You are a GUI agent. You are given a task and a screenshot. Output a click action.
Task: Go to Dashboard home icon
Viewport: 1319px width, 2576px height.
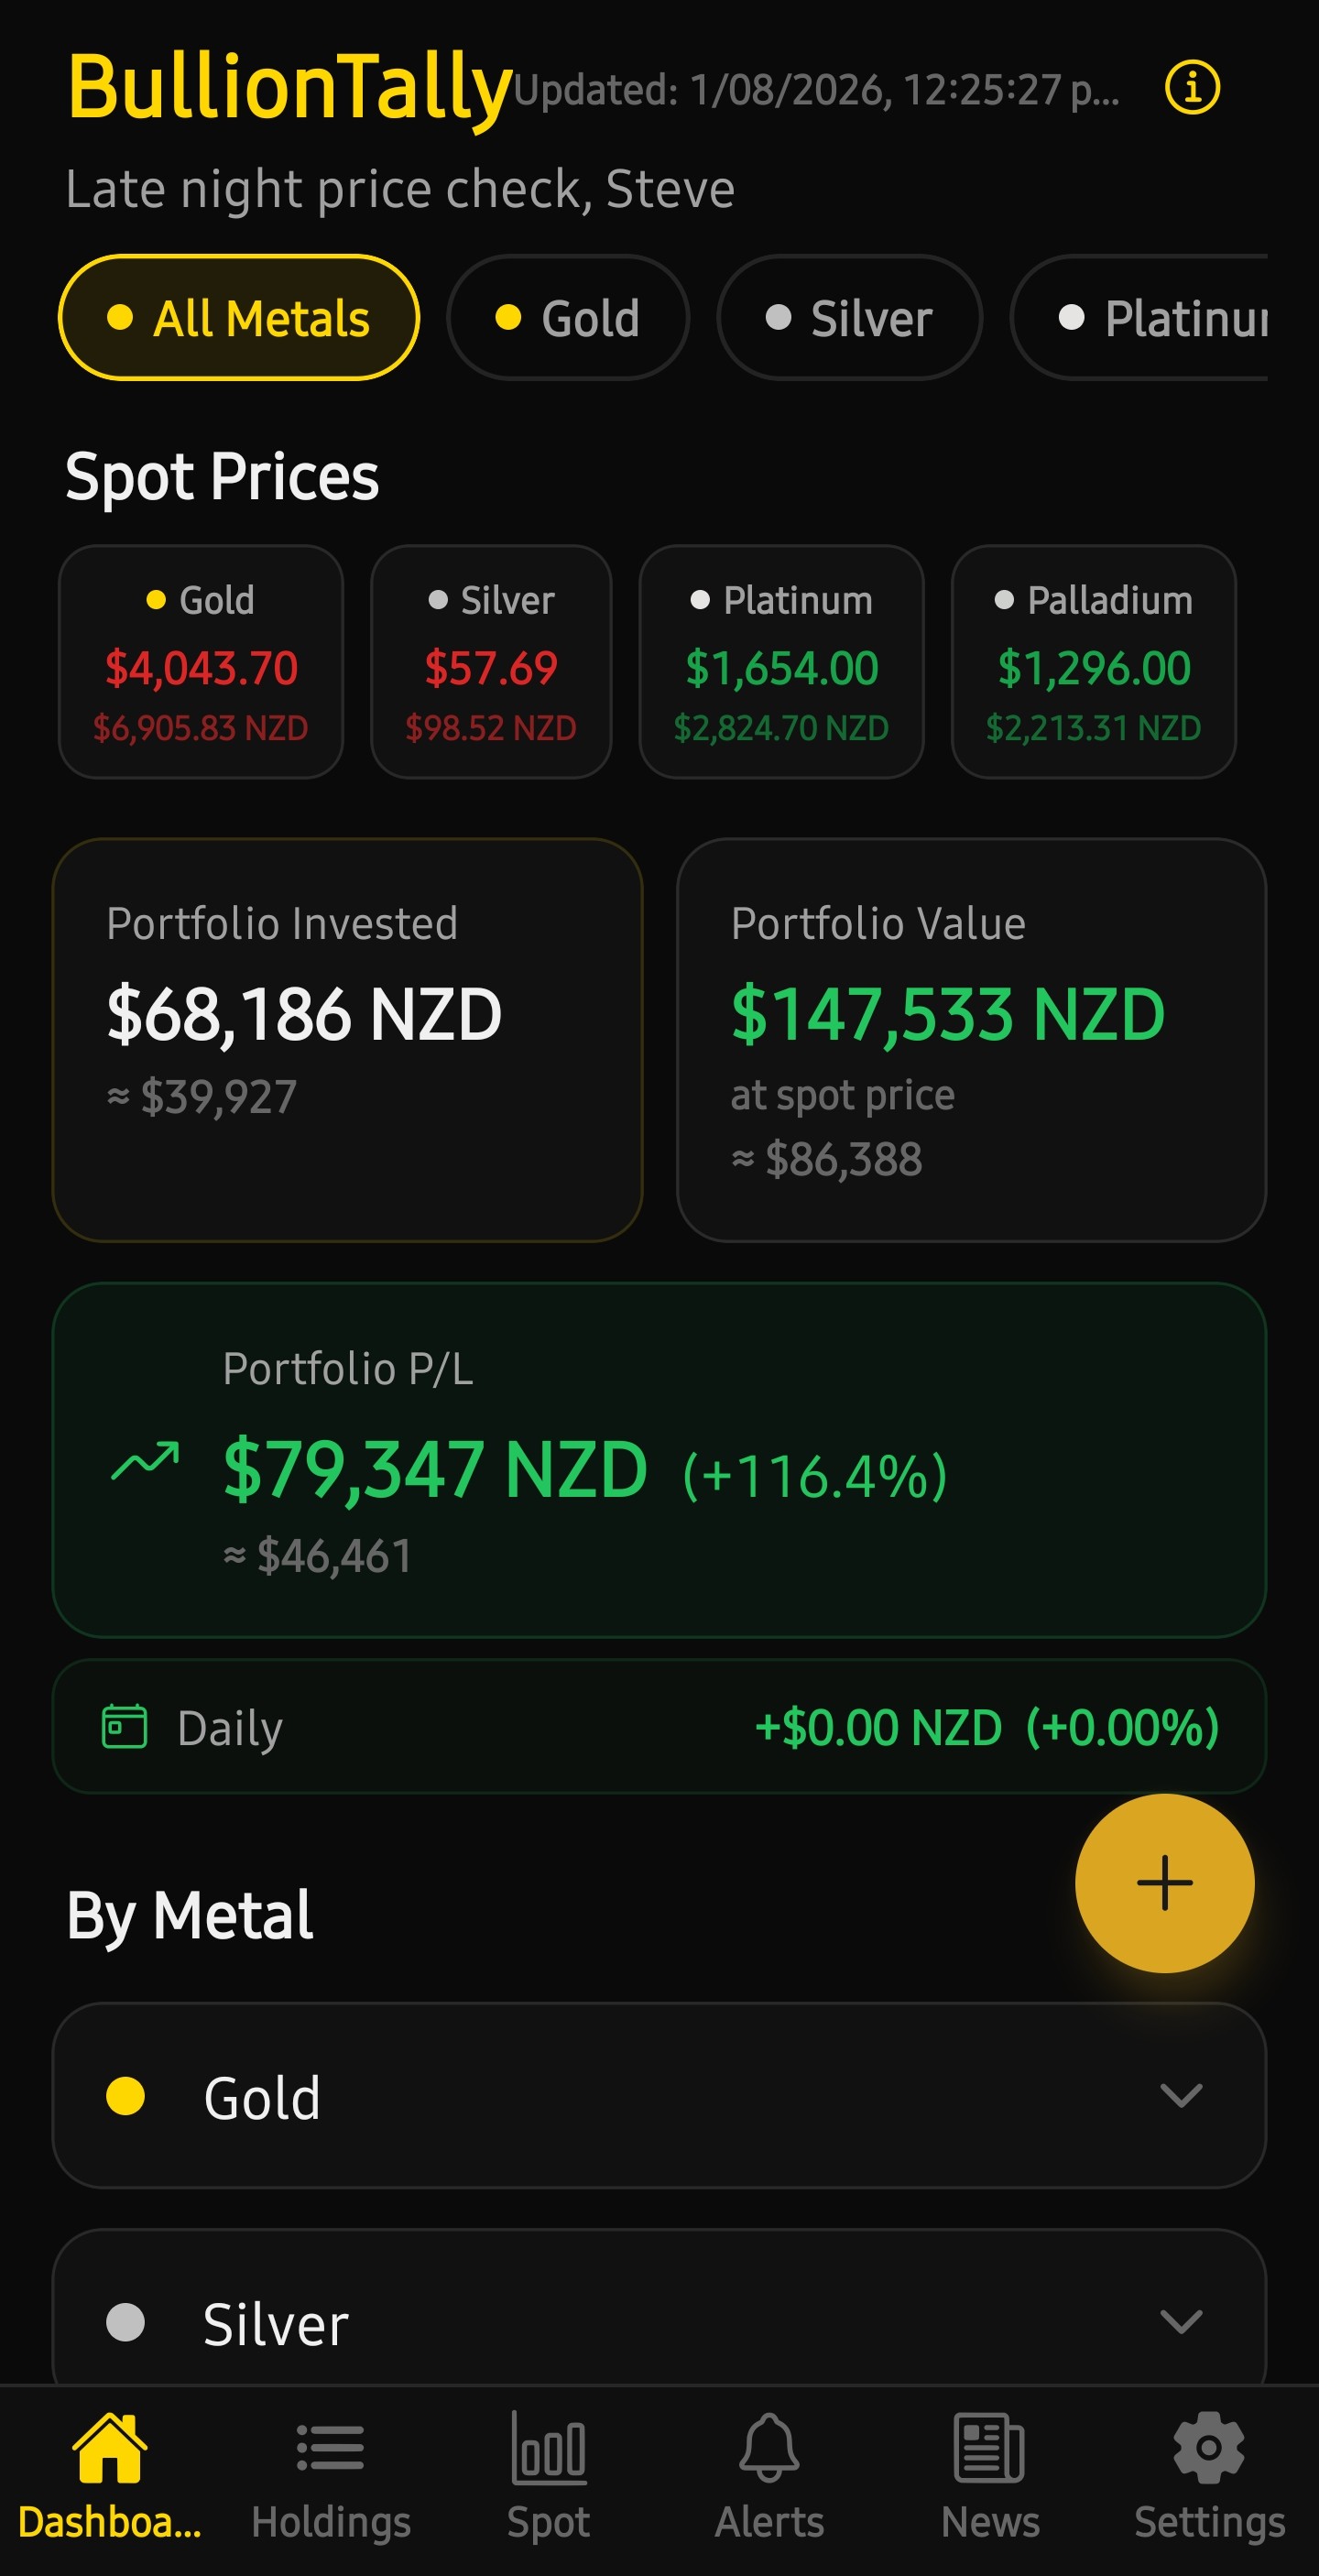tap(110, 2448)
